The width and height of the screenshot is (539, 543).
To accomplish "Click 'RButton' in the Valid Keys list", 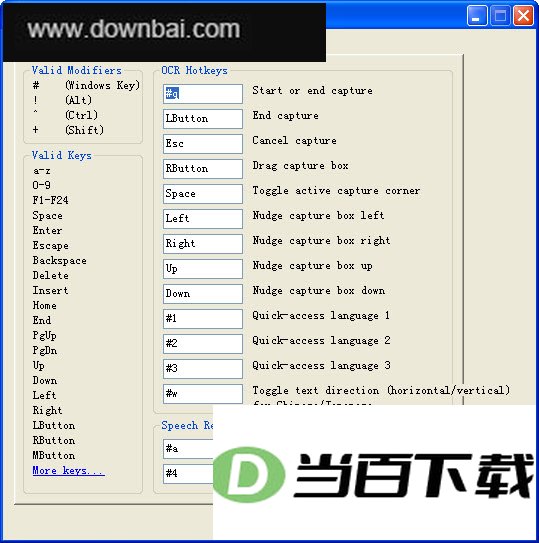I will click(x=54, y=440).
